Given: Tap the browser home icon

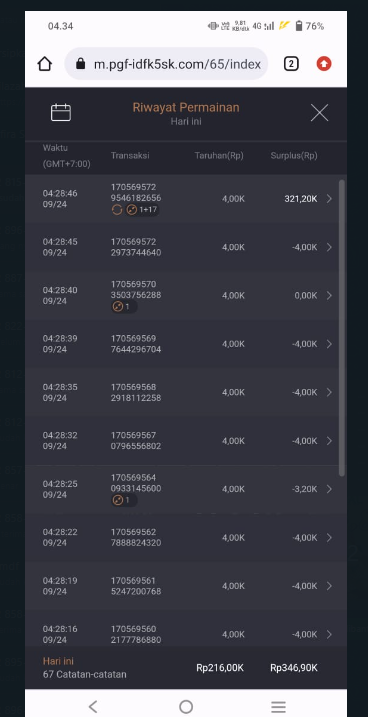Looking at the screenshot, I should click(x=45, y=64).
